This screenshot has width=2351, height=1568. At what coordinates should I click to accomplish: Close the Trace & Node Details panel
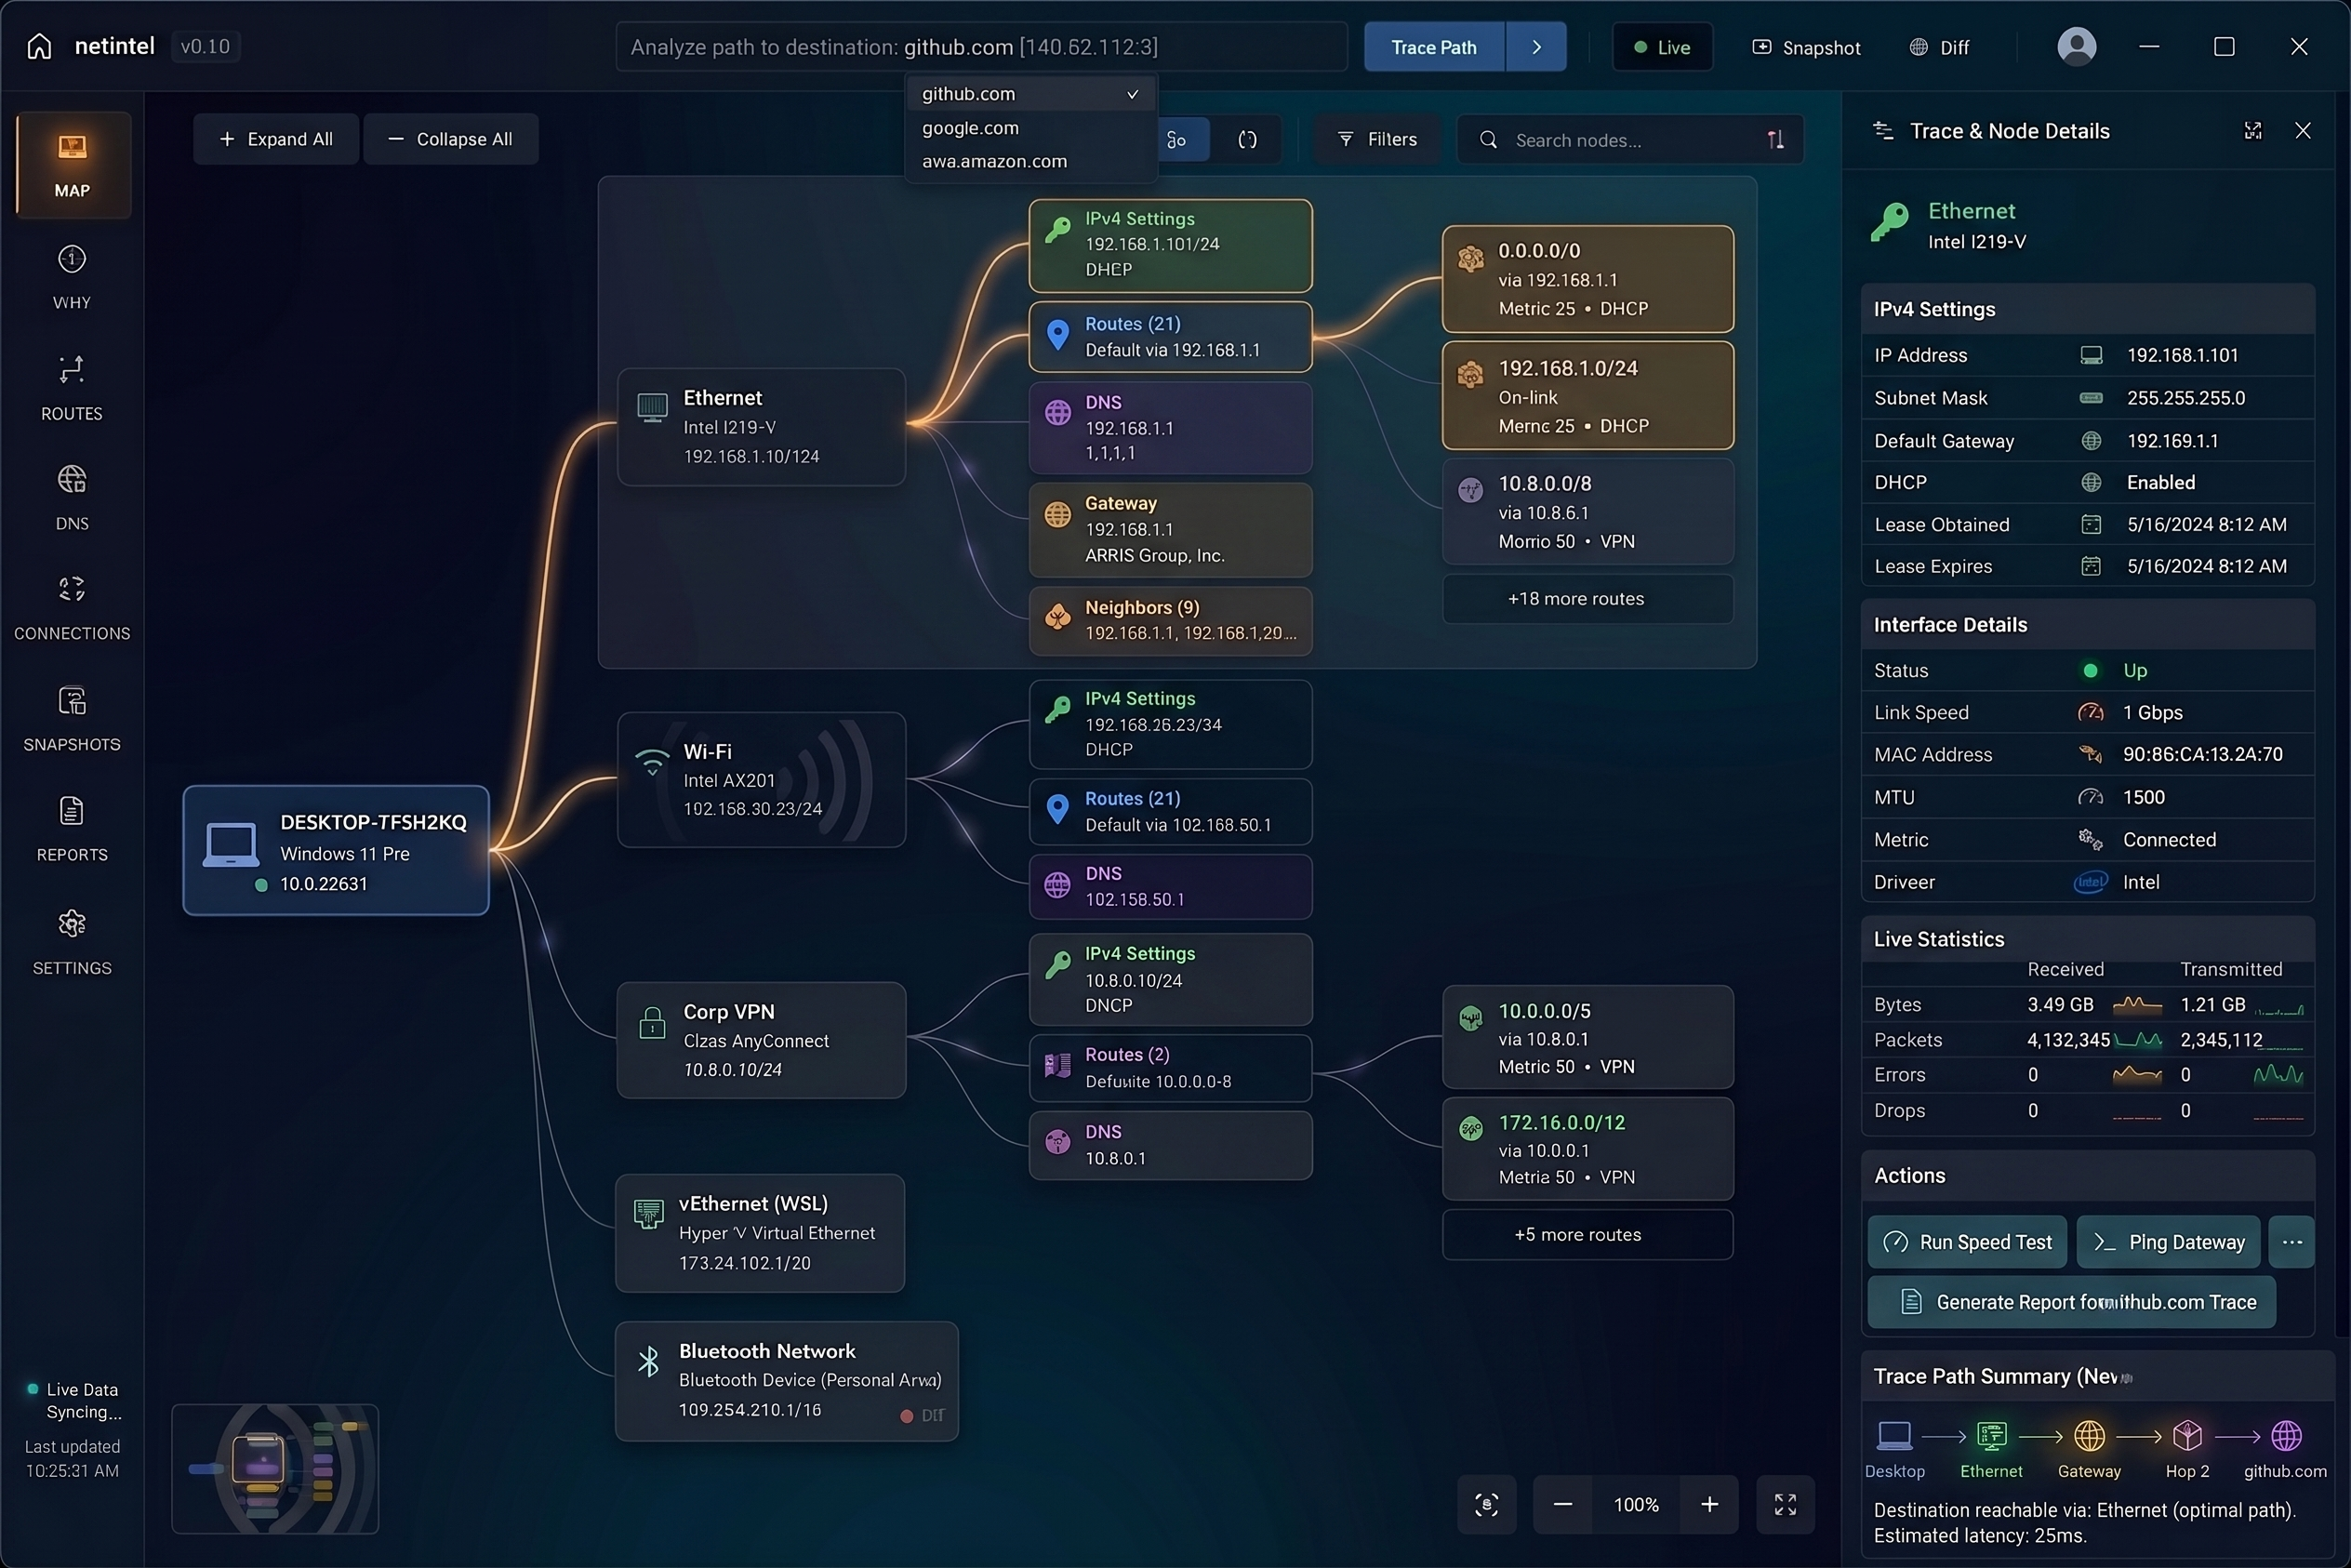2303,131
